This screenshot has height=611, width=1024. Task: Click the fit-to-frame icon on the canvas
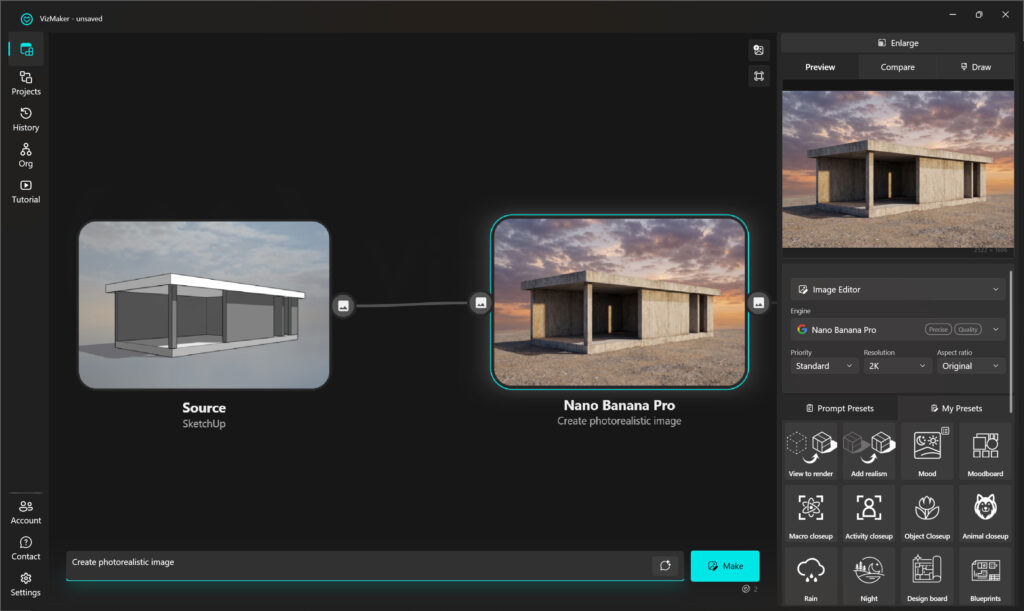[x=759, y=76]
